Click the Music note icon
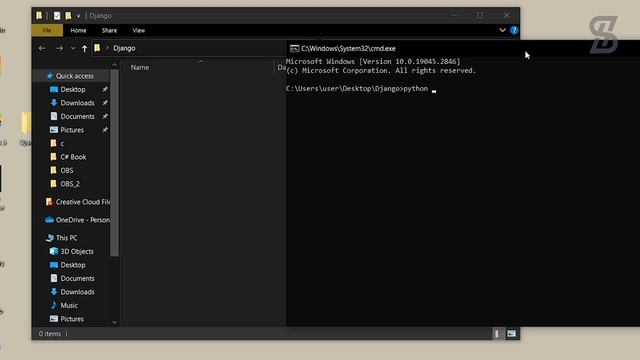640x360 pixels. coord(53,305)
